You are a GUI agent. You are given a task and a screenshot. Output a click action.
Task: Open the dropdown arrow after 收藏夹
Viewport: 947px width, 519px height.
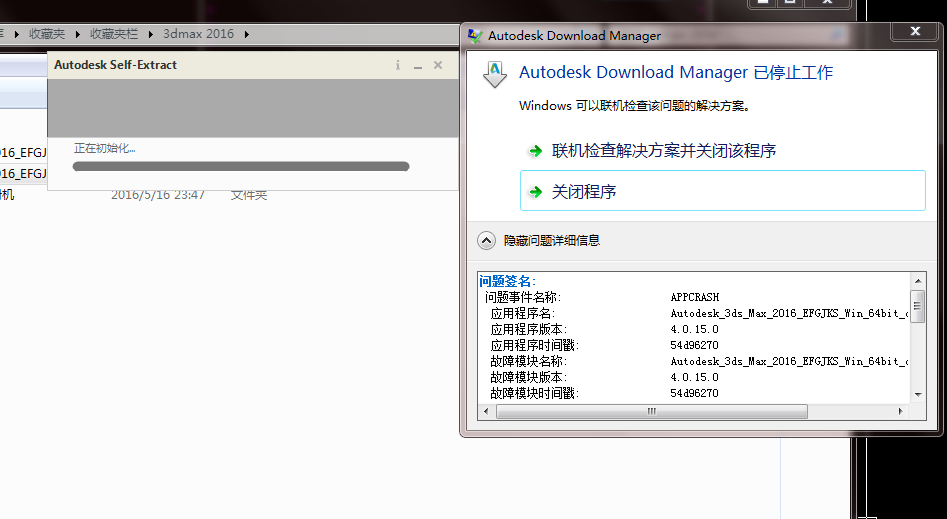(77, 34)
